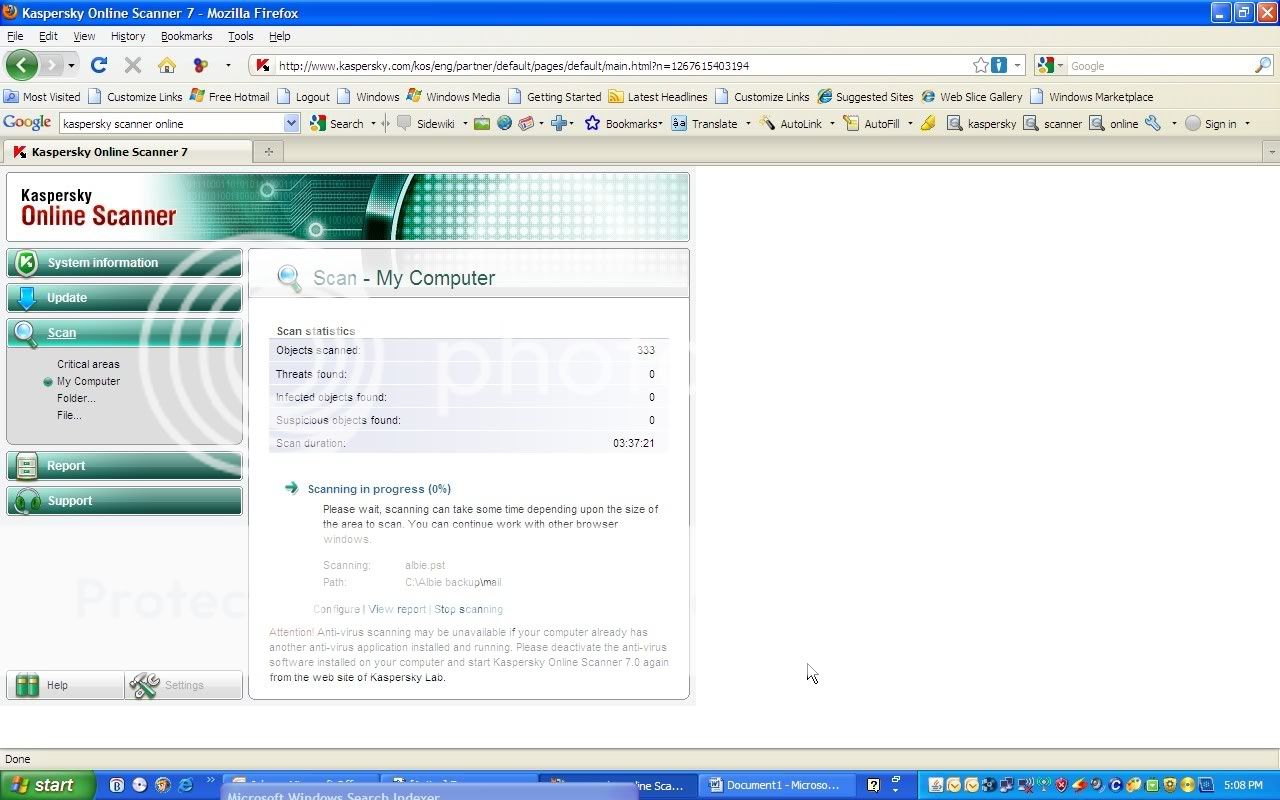Click the Configure link
The width and height of the screenshot is (1280, 800).
click(336, 609)
